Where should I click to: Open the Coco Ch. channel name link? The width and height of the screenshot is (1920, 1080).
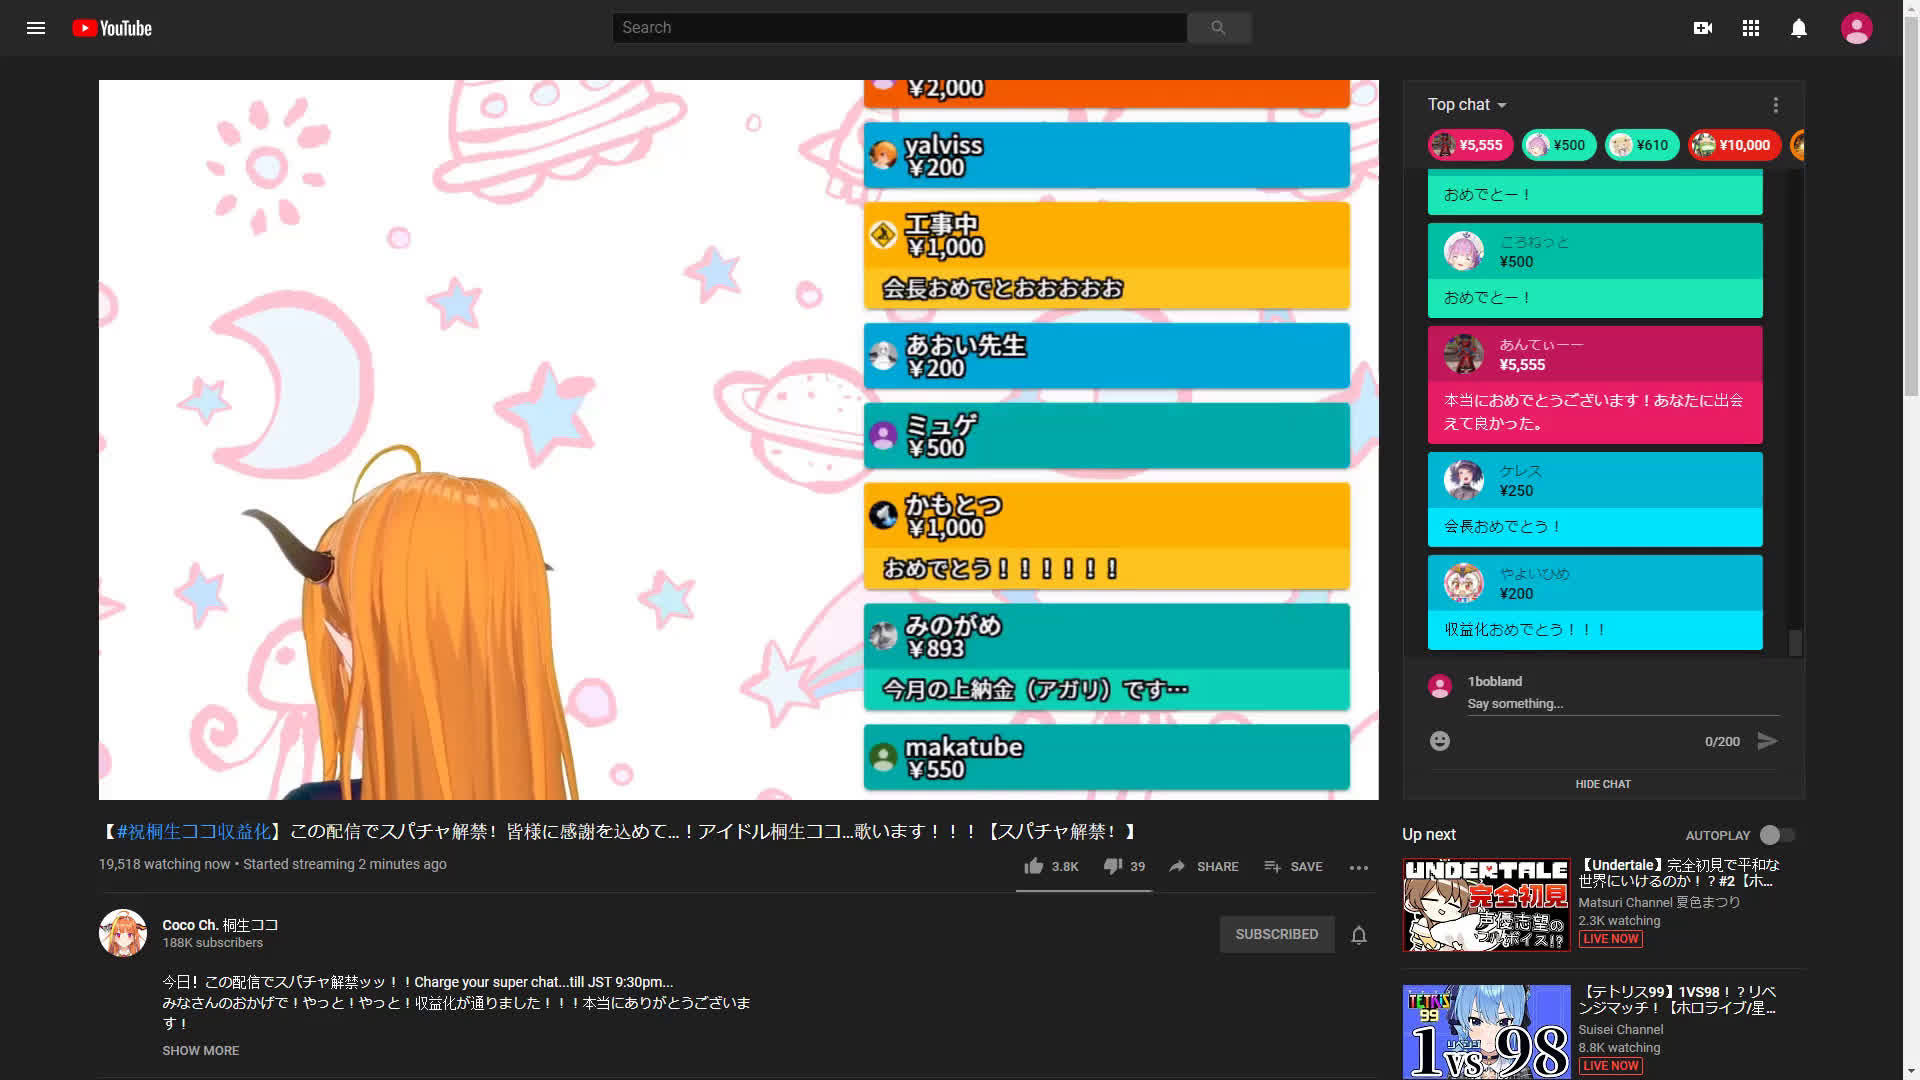point(220,925)
